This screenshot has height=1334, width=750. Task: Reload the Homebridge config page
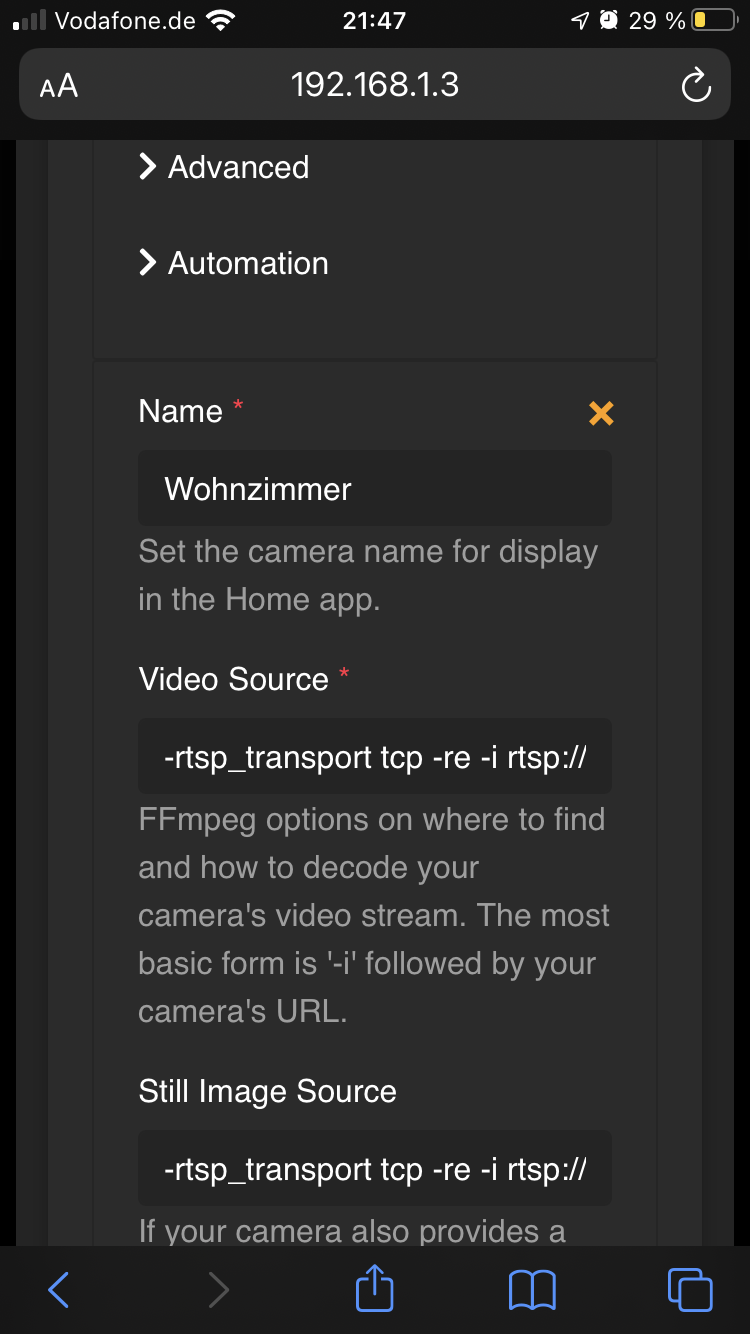pyautogui.click(x=696, y=85)
